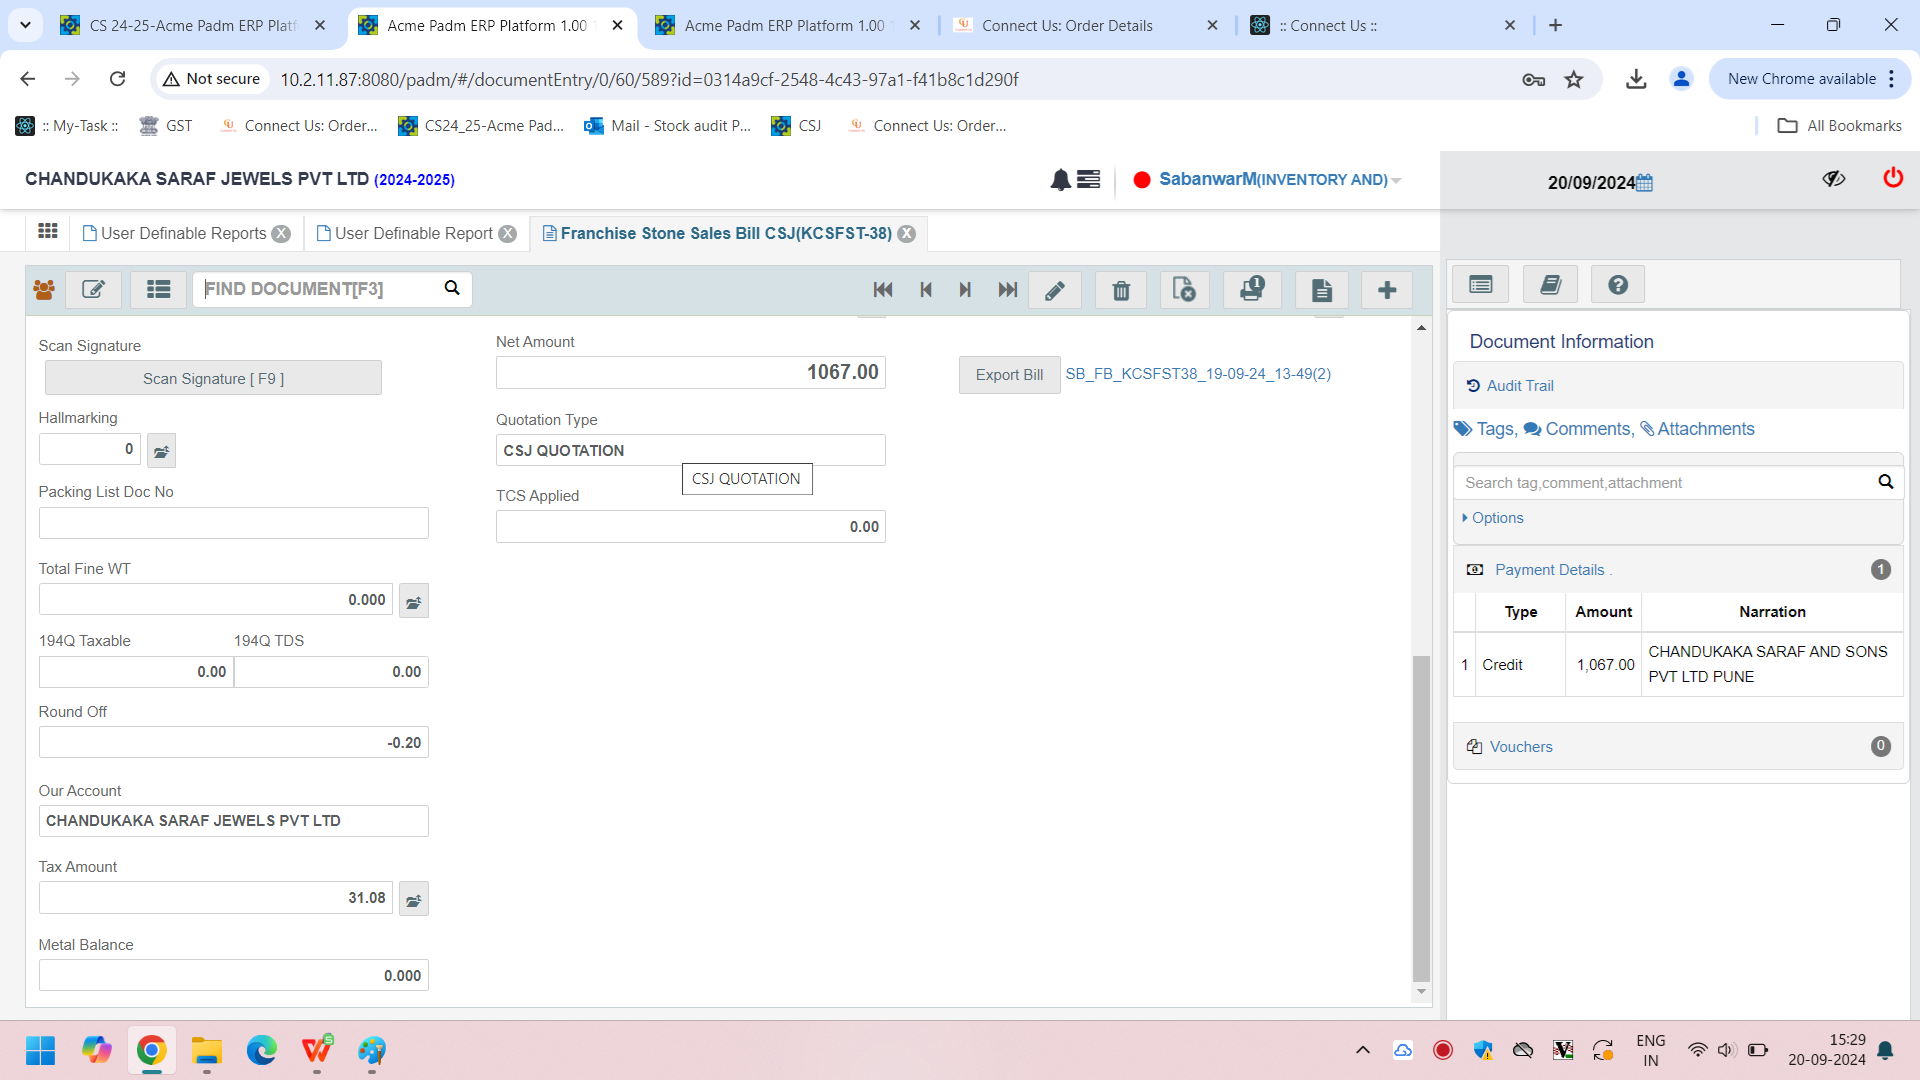Screen dimensions: 1920x1080
Task: Jump to first document record
Action: 883,290
